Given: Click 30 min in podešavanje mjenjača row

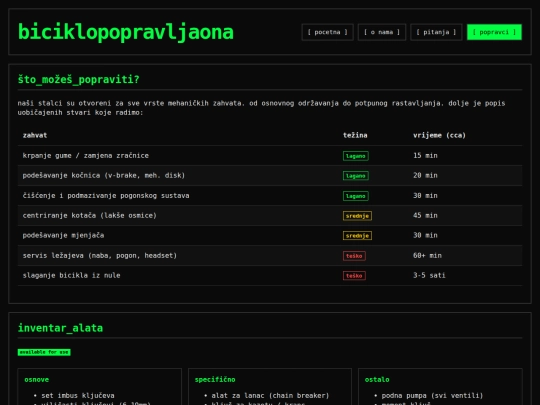Looking at the screenshot, I should (x=425, y=236).
